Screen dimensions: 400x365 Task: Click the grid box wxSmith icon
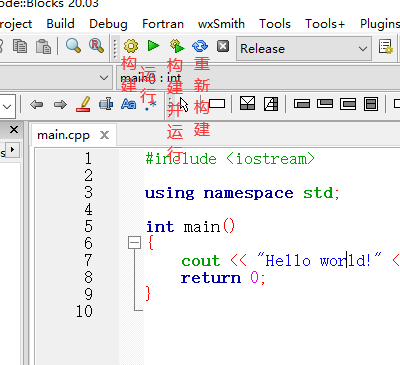coord(271,104)
